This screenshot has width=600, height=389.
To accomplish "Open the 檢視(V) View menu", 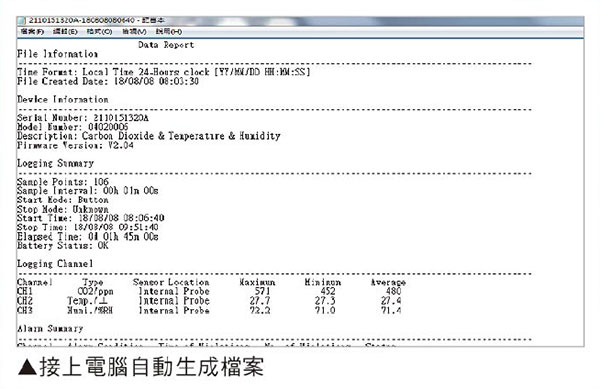I will point(134,31).
